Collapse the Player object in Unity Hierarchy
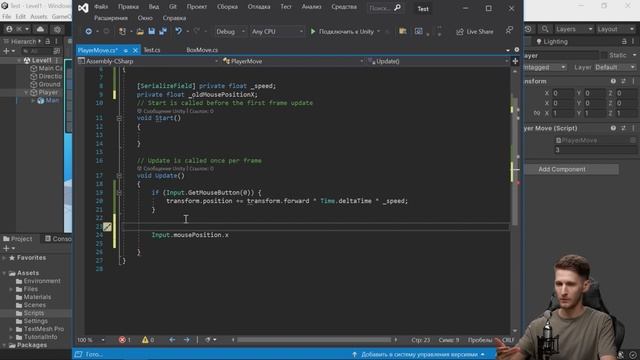640x360 pixels. click(x=26, y=93)
